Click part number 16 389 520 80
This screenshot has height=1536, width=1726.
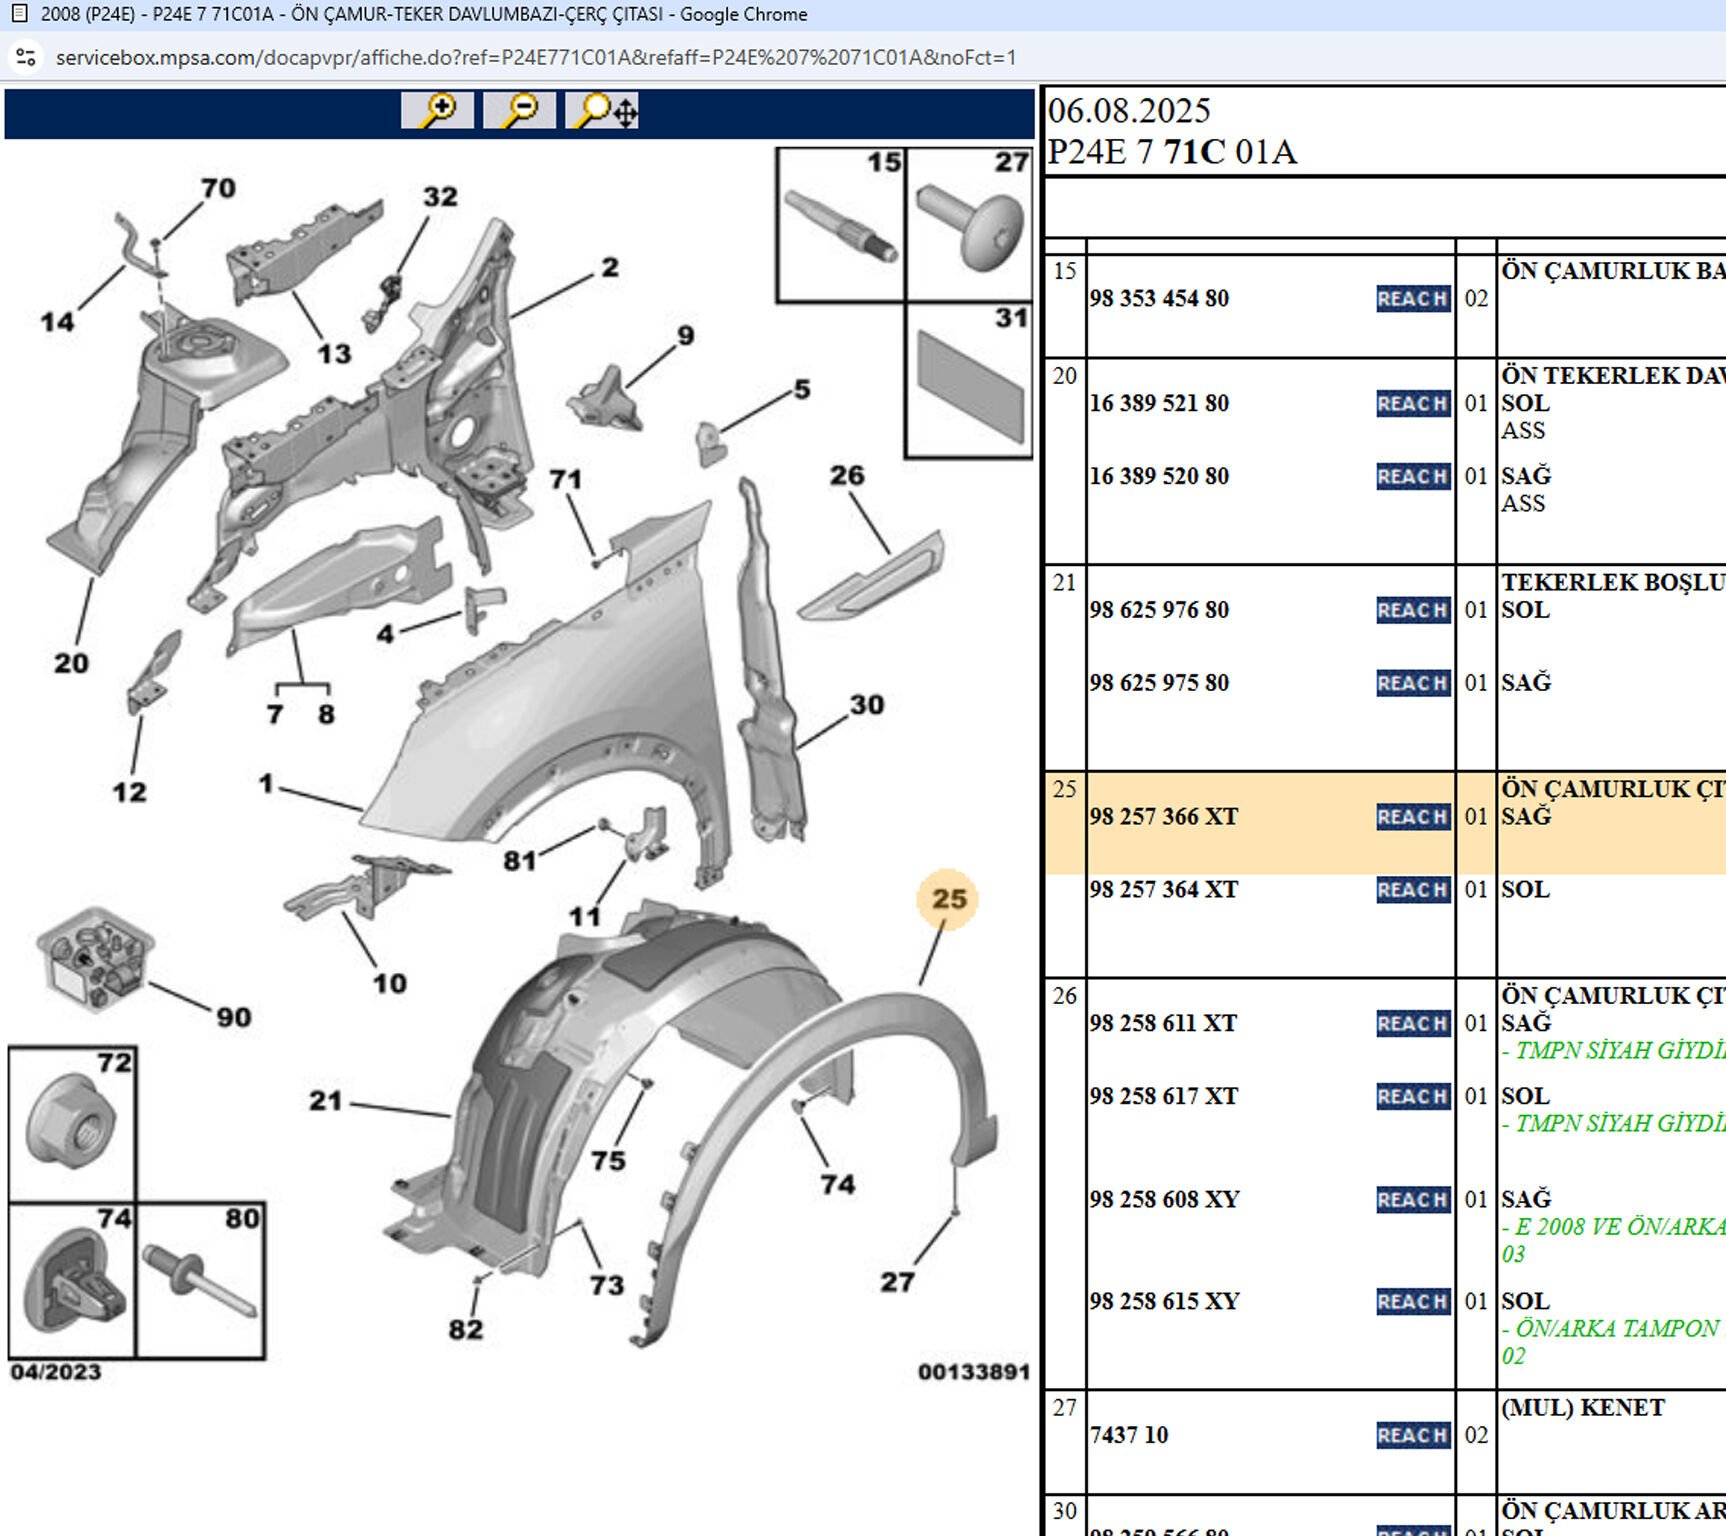click(x=1159, y=477)
